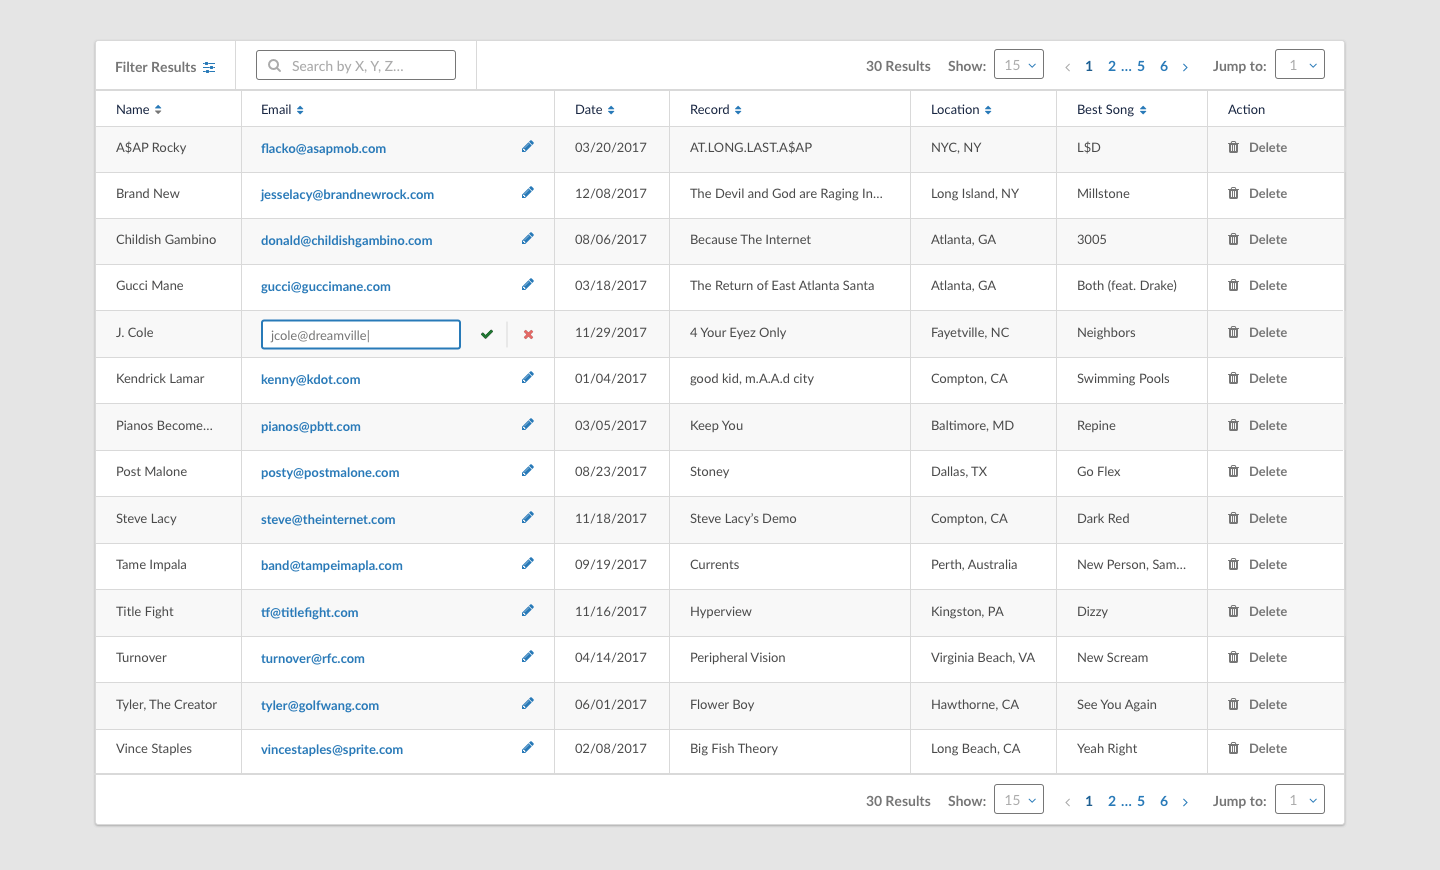Edit Post Malone's email via pencil icon
This screenshot has width=1440, height=870.
point(528,471)
